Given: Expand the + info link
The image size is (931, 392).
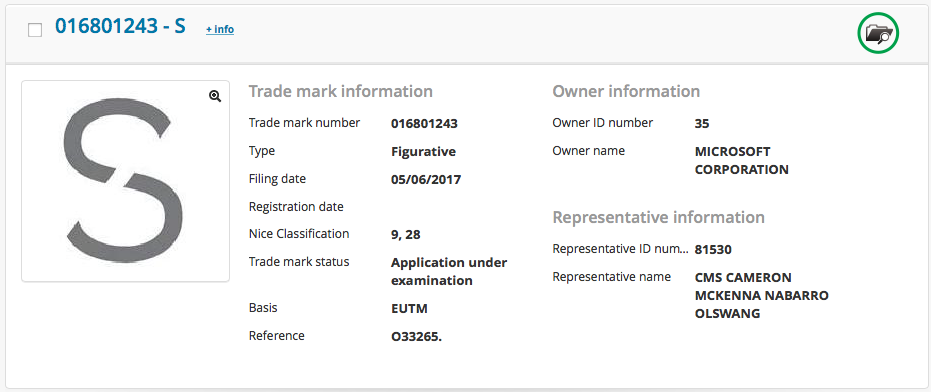Looking at the screenshot, I should tap(220, 29).
